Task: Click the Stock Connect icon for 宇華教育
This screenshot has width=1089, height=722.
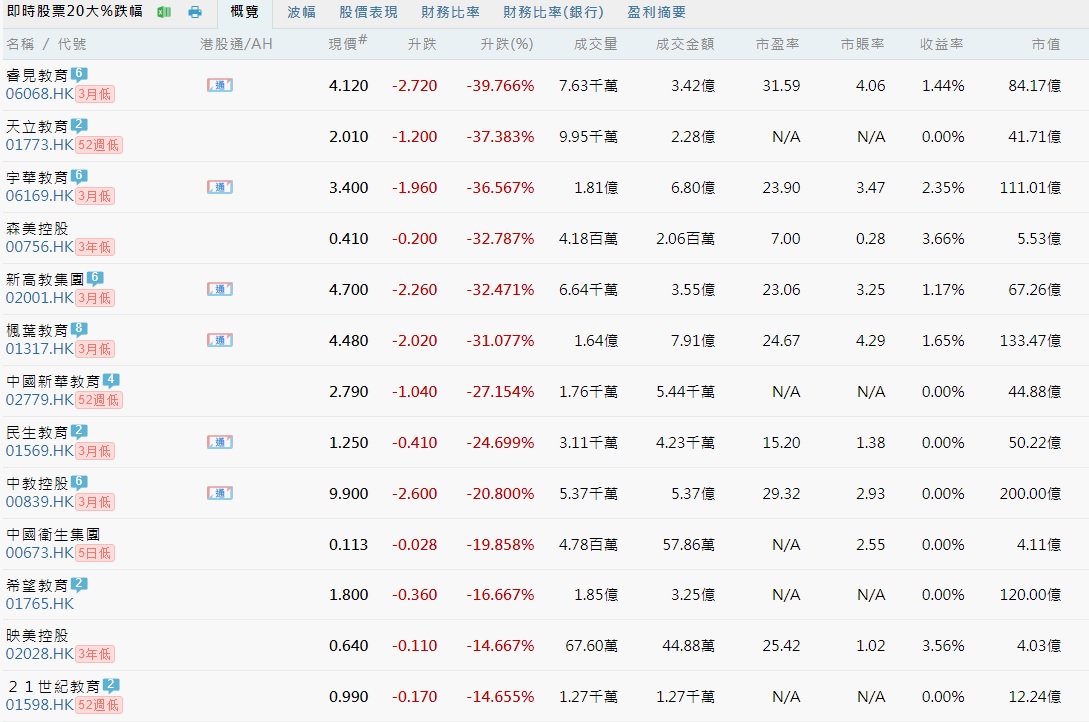Action: (219, 187)
